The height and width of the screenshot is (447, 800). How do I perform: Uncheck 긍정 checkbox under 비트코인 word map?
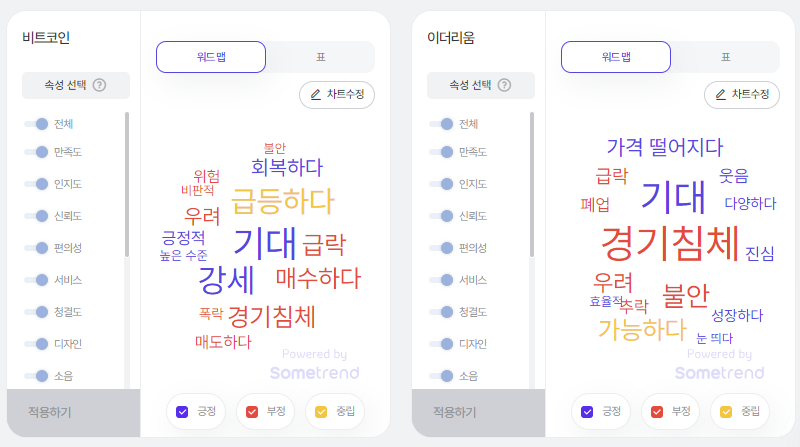[x=182, y=412]
